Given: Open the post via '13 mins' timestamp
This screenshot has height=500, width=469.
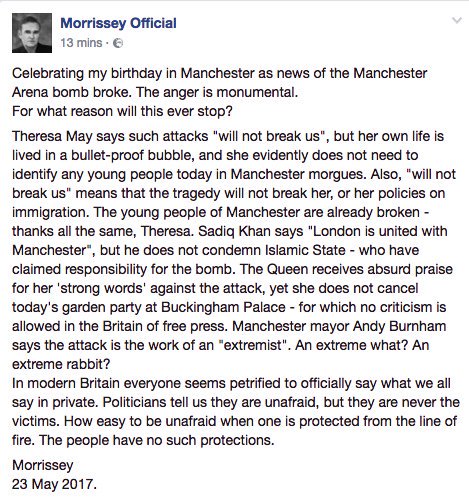Looking at the screenshot, I should pos(81,43).
